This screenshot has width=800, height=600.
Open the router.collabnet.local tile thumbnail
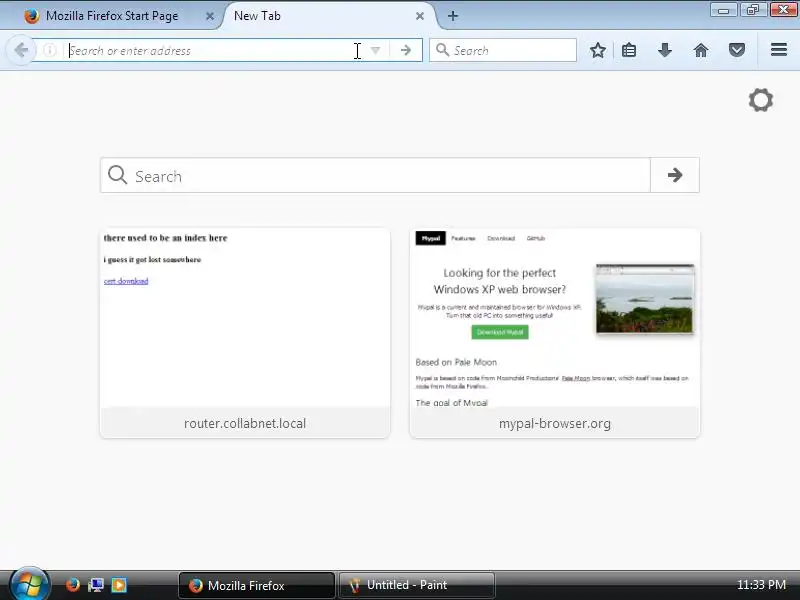tap(245, 318)
